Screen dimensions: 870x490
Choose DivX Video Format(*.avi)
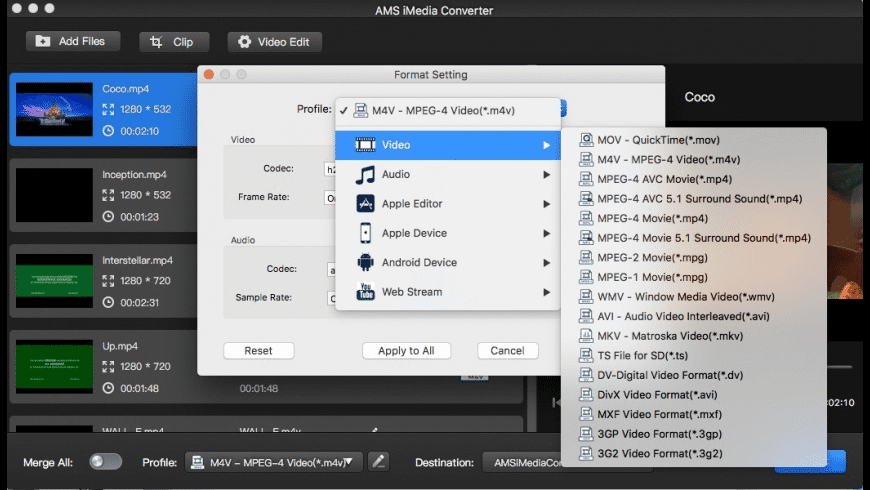point(694,395)
